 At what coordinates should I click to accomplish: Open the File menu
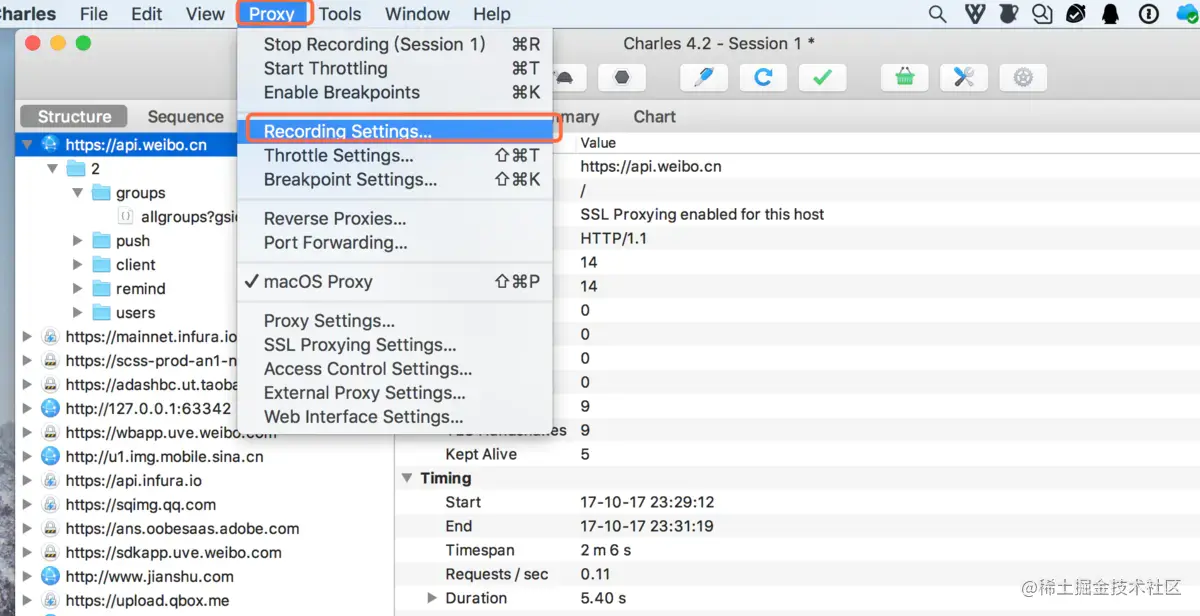coord(94,14)
